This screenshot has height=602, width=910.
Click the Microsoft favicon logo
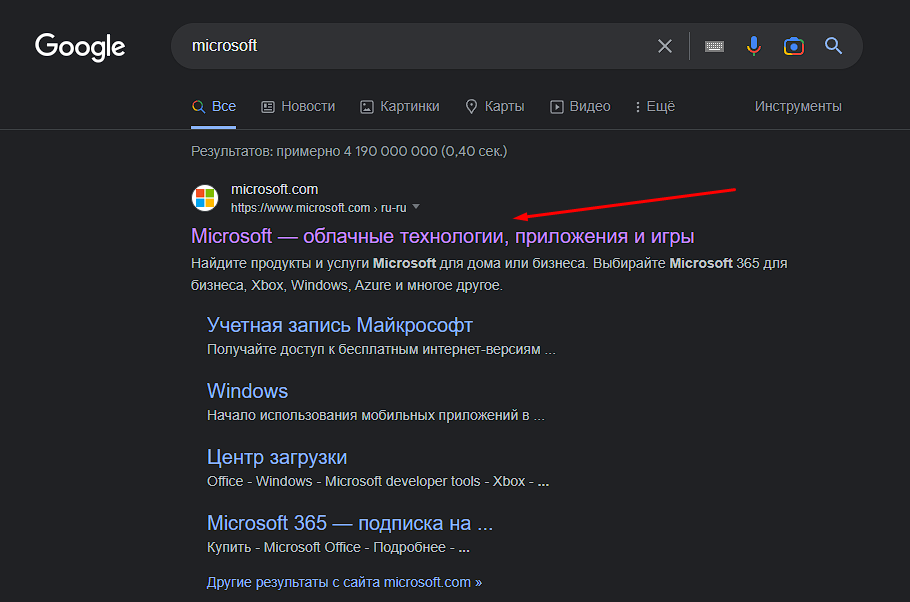205,197
